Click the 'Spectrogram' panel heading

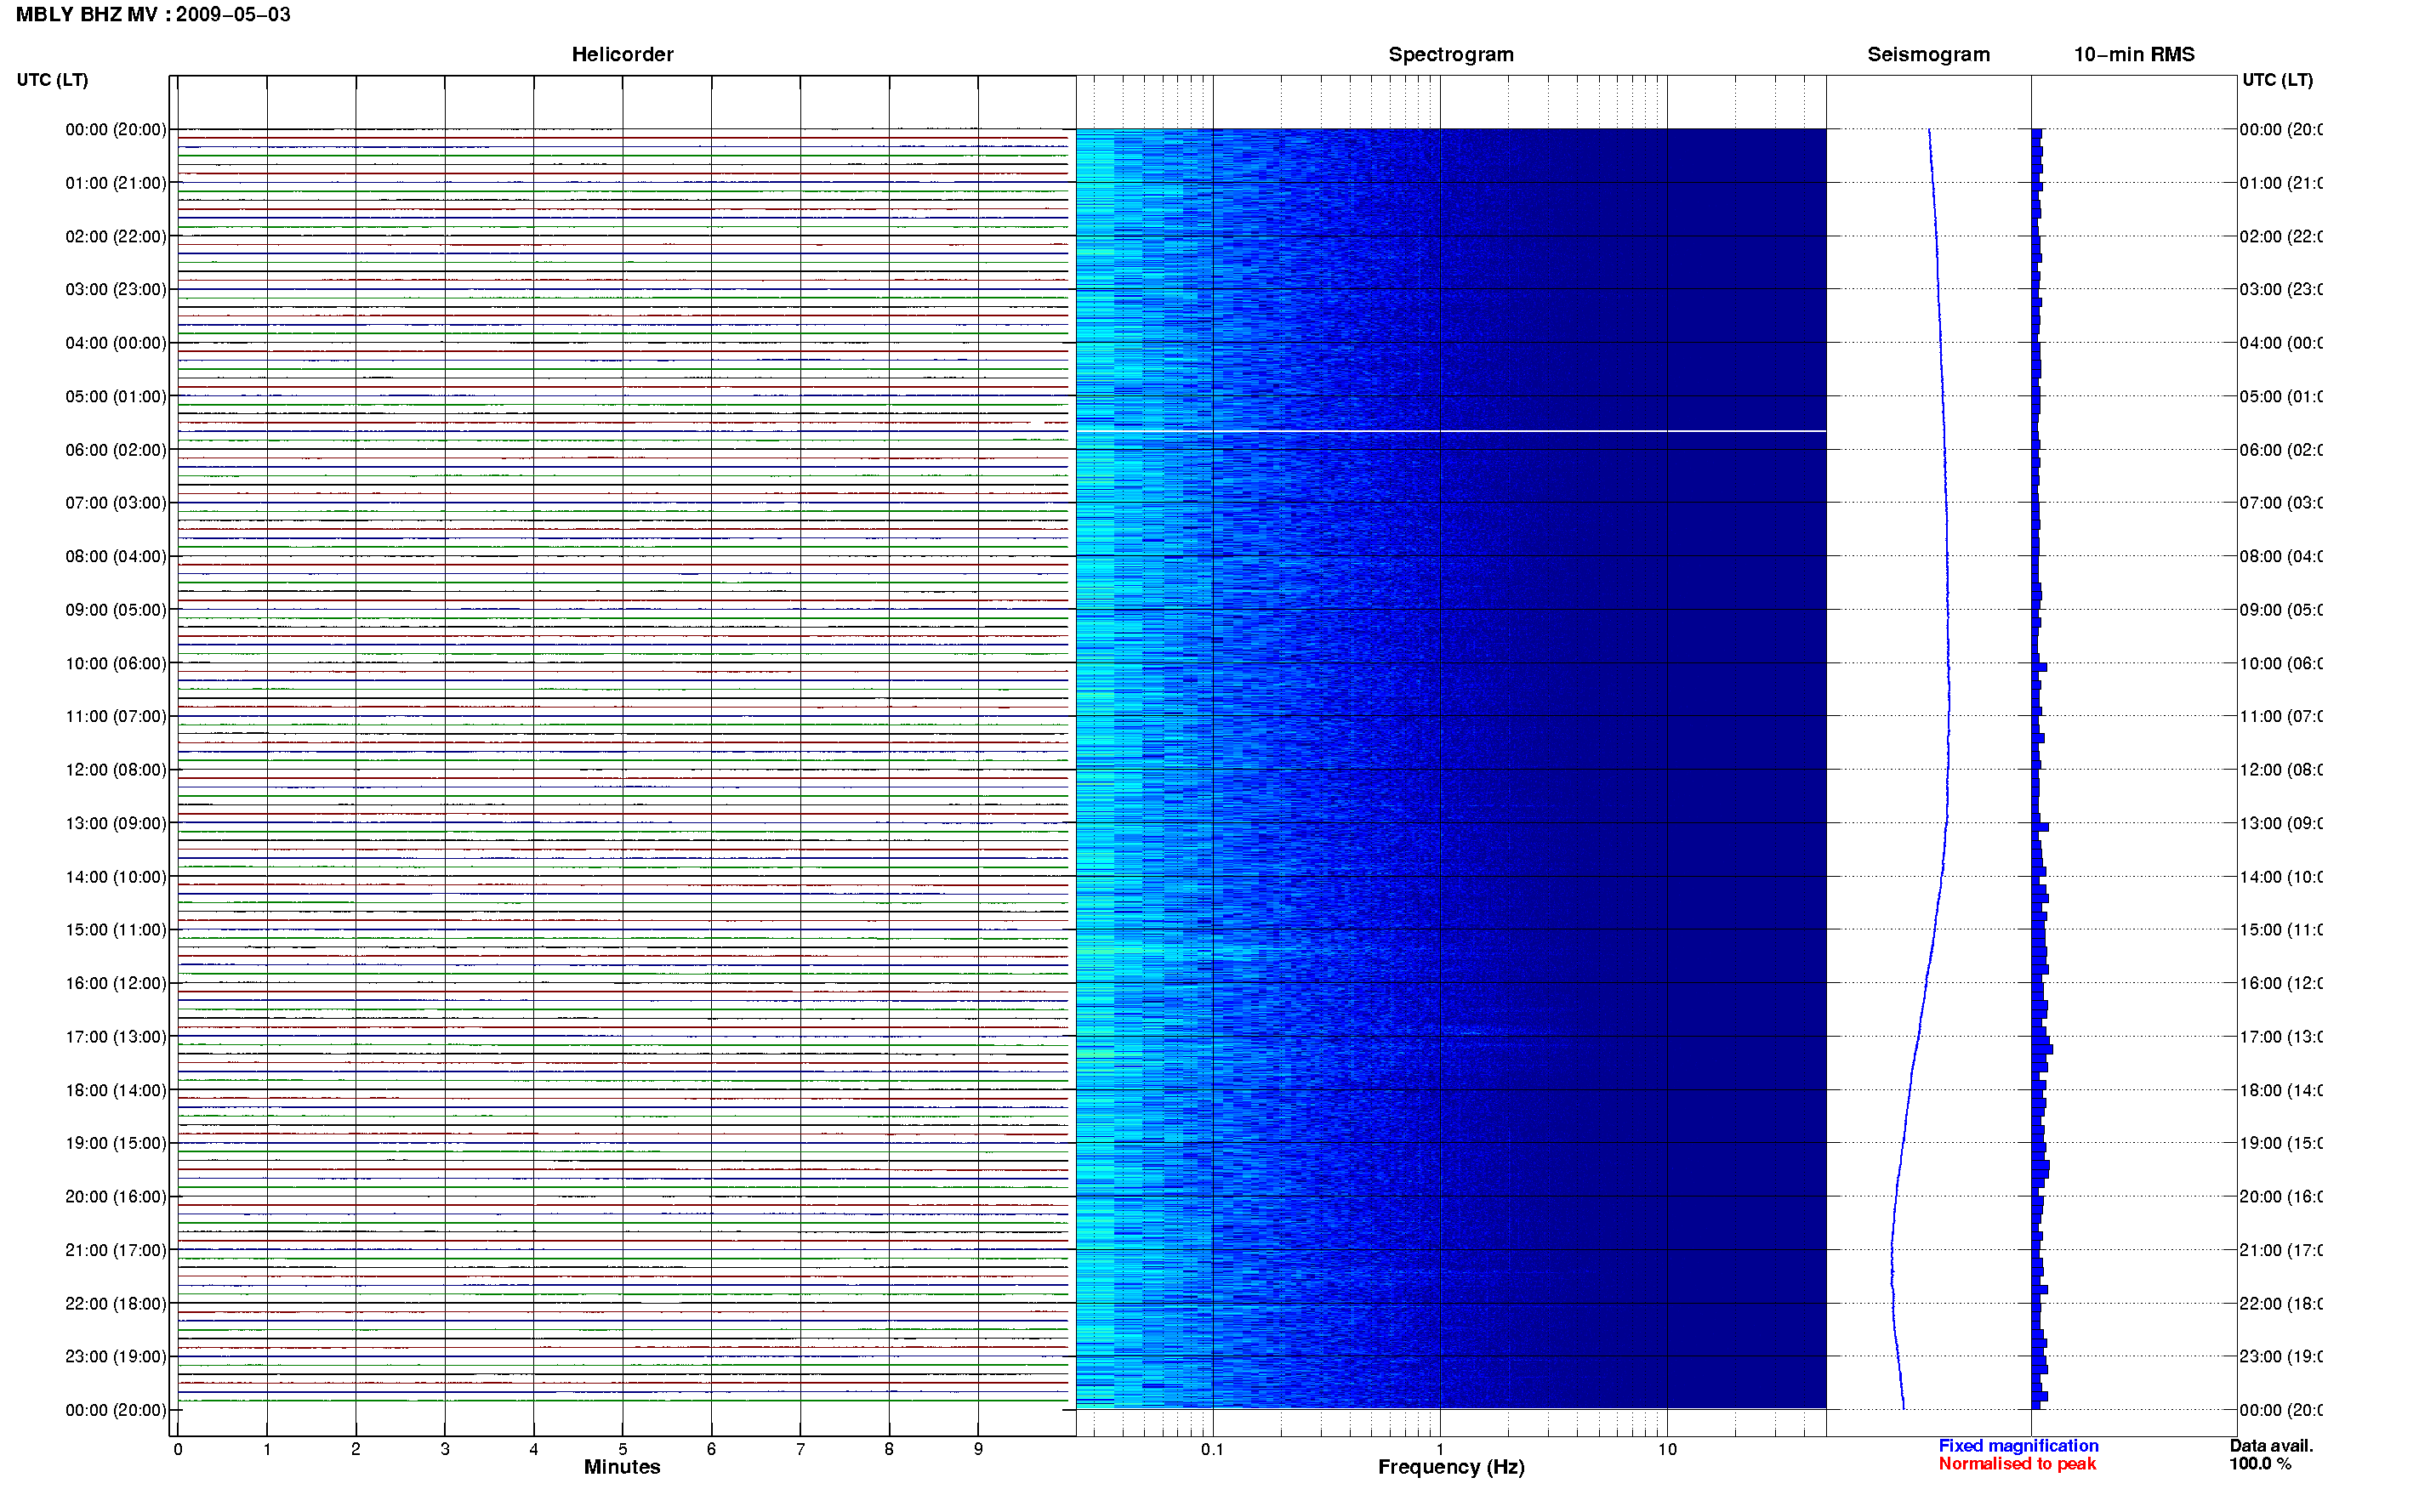1451,55
